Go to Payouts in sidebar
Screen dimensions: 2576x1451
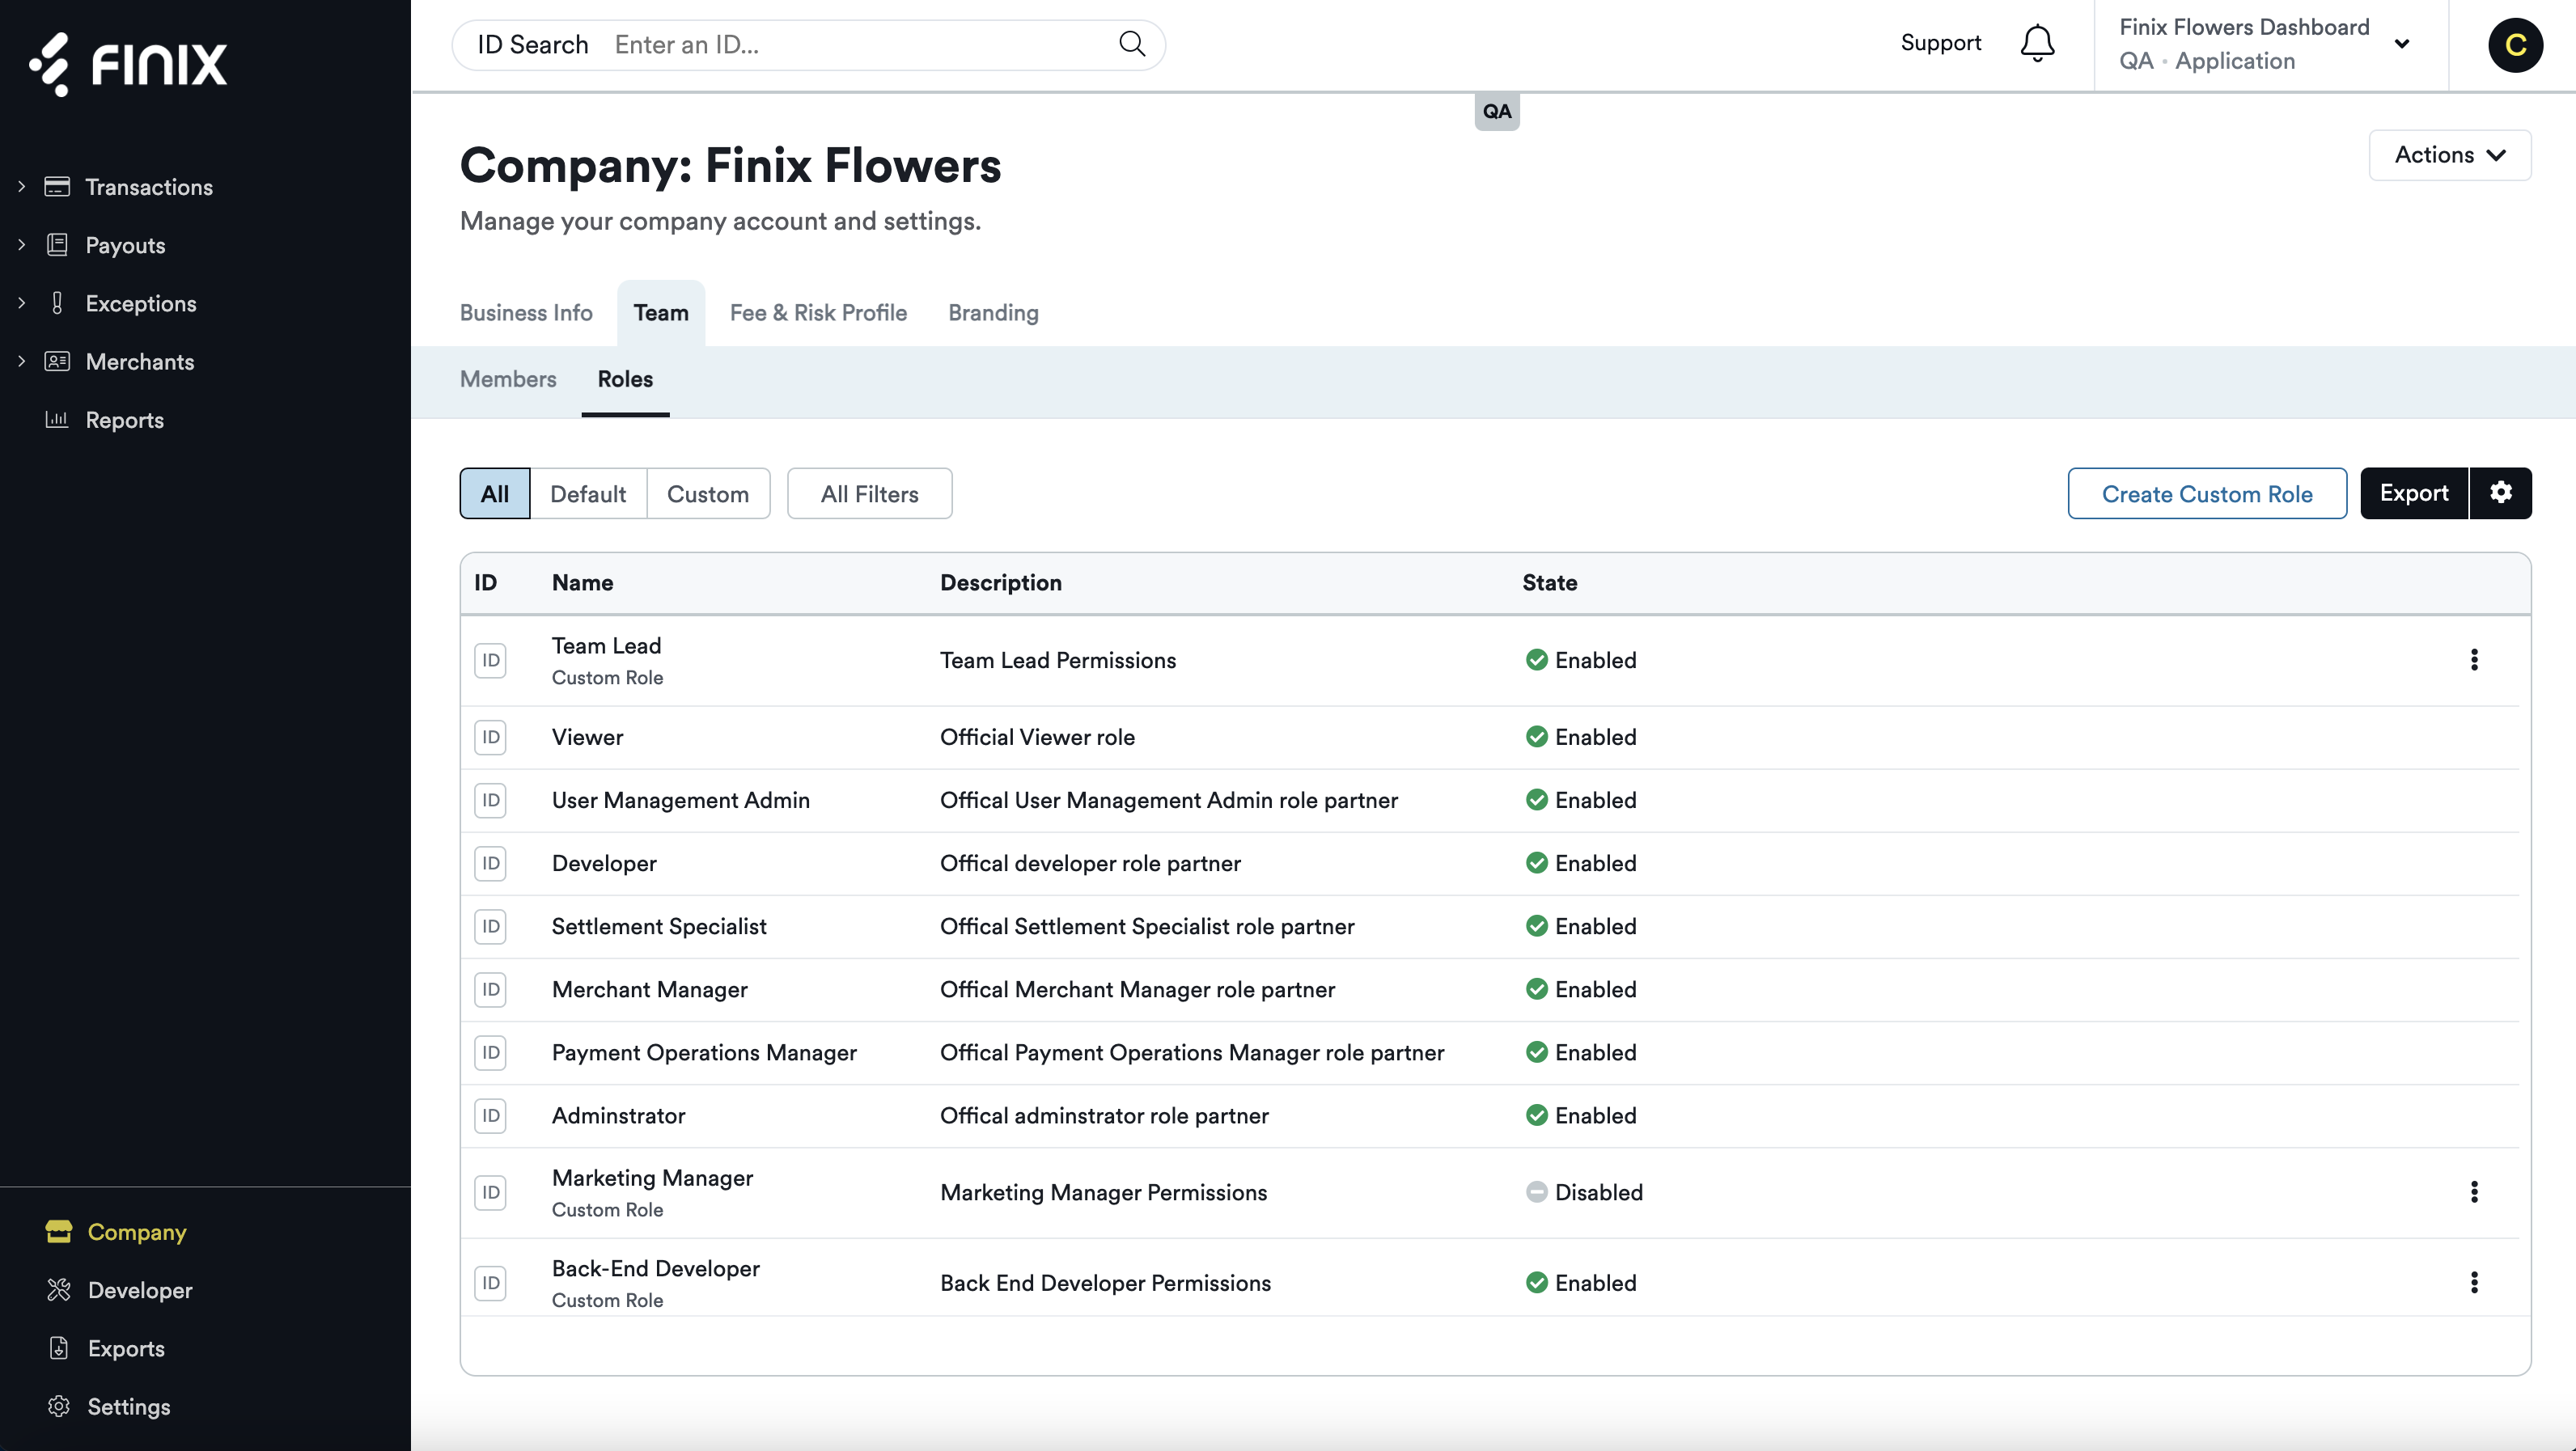click(x=125, y=245)
